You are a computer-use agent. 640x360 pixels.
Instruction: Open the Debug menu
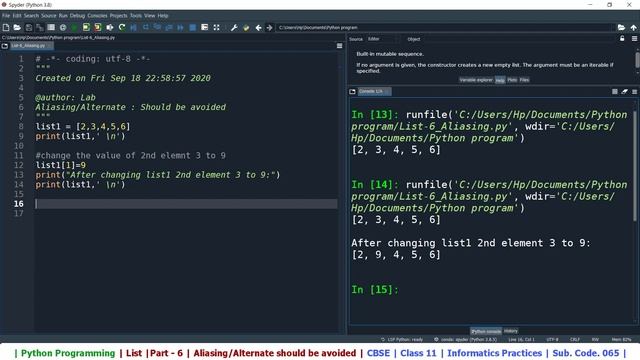(x=77, y=16)
